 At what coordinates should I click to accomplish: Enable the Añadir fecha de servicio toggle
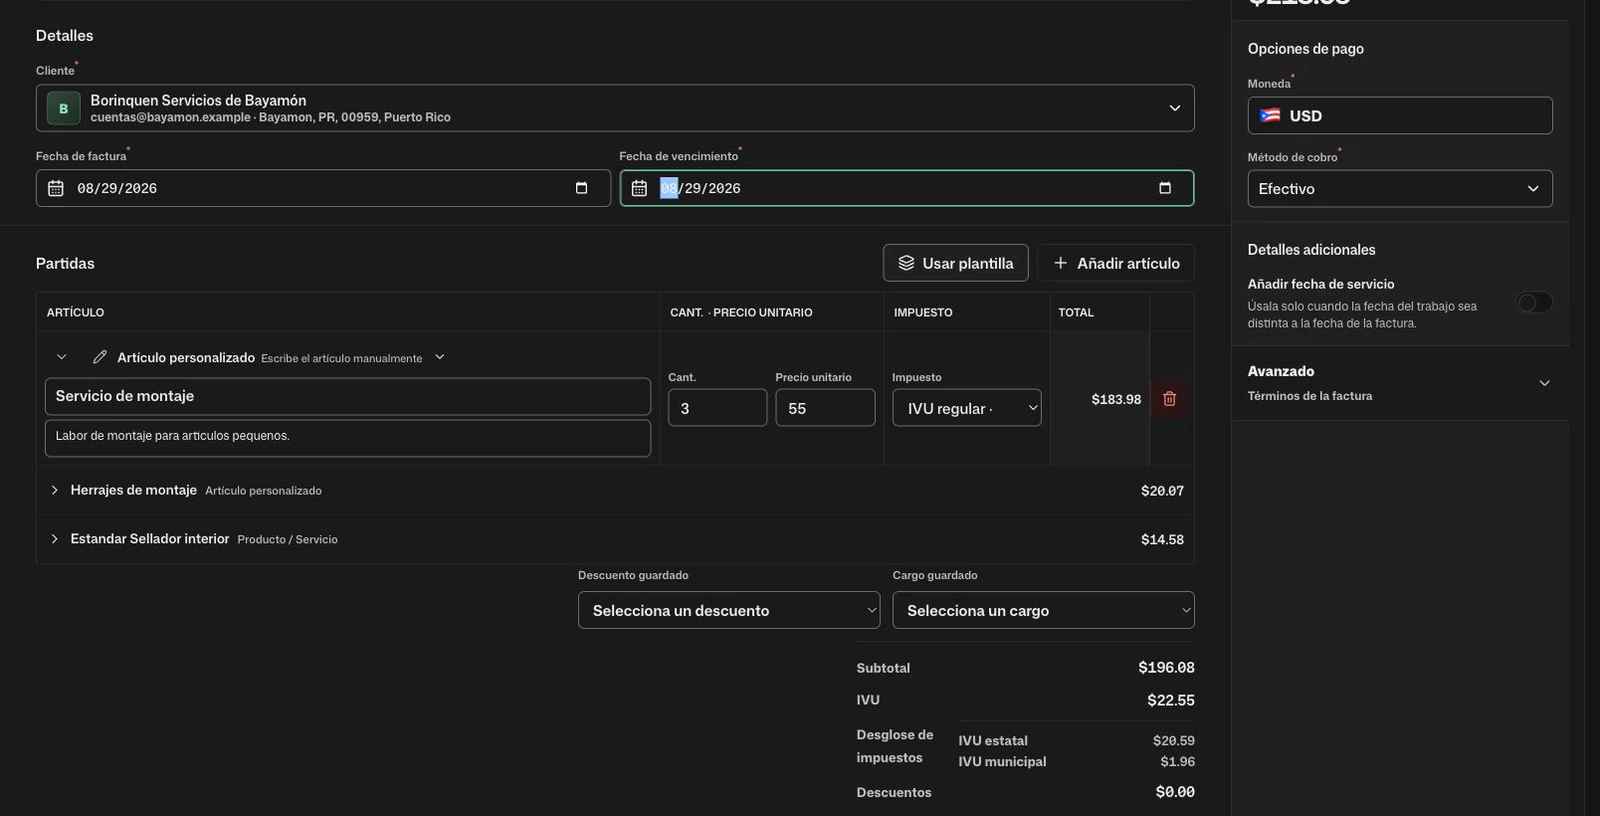1534,302
